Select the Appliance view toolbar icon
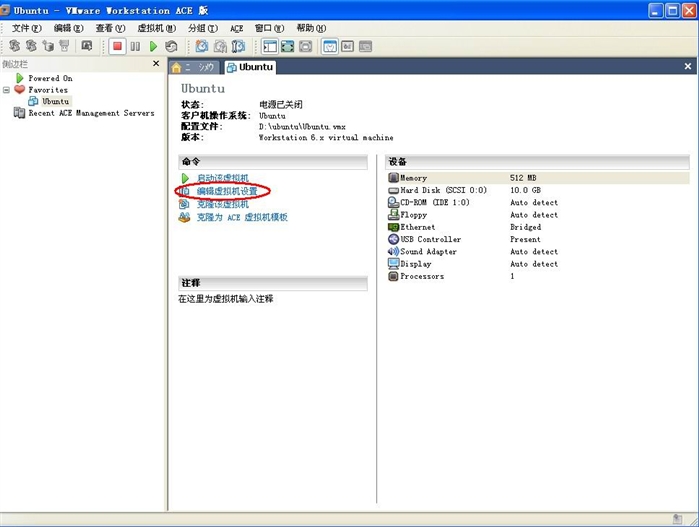Viewport: 699px width, 527px height. click(366, 46)
